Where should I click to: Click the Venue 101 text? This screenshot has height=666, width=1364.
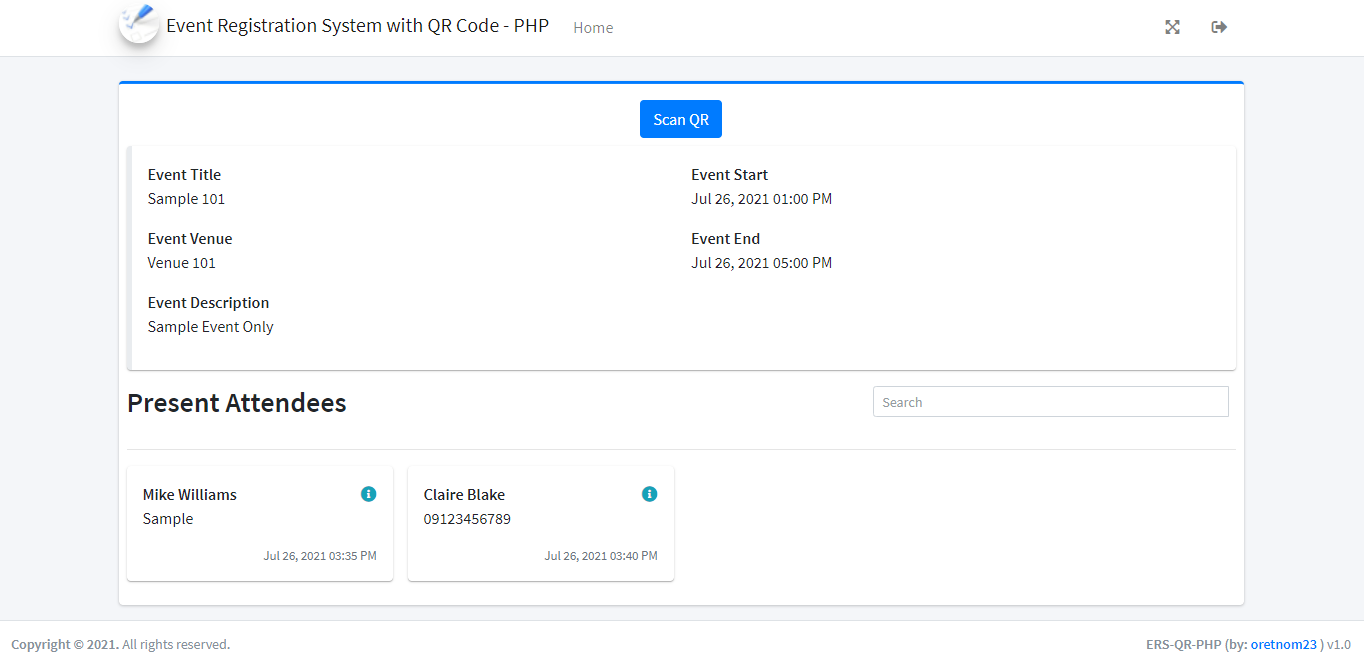[x=181, y=262]
